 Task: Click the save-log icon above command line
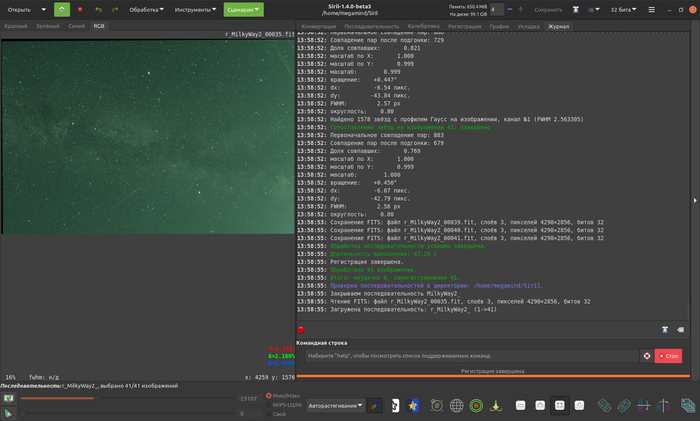click(665, 329)
